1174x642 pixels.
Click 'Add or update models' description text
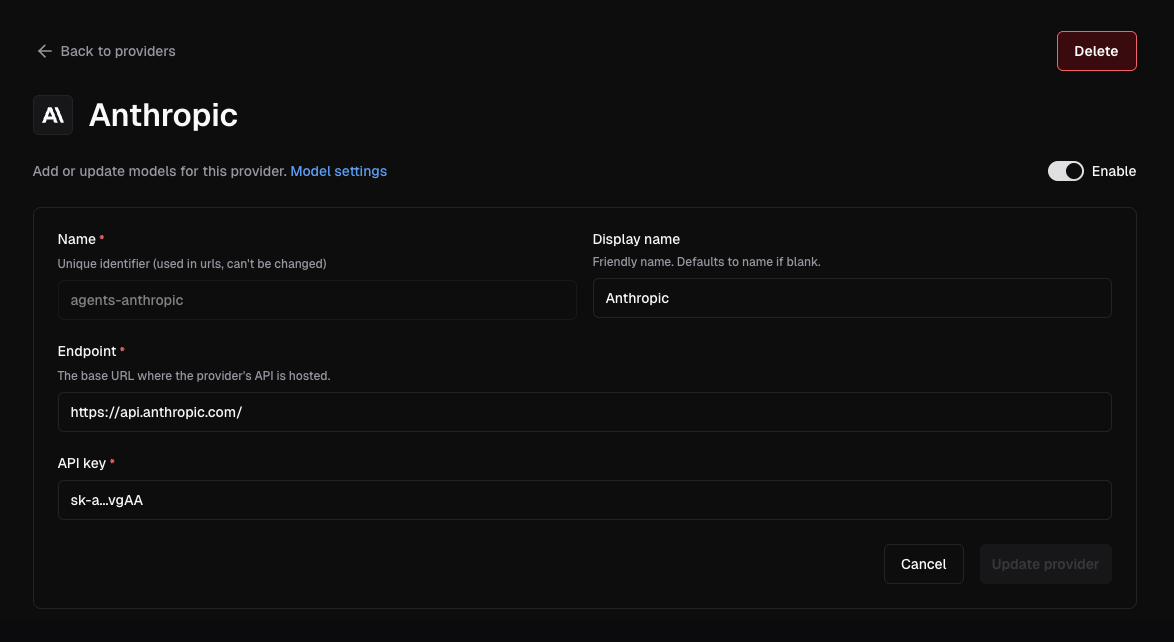point(159,171)
